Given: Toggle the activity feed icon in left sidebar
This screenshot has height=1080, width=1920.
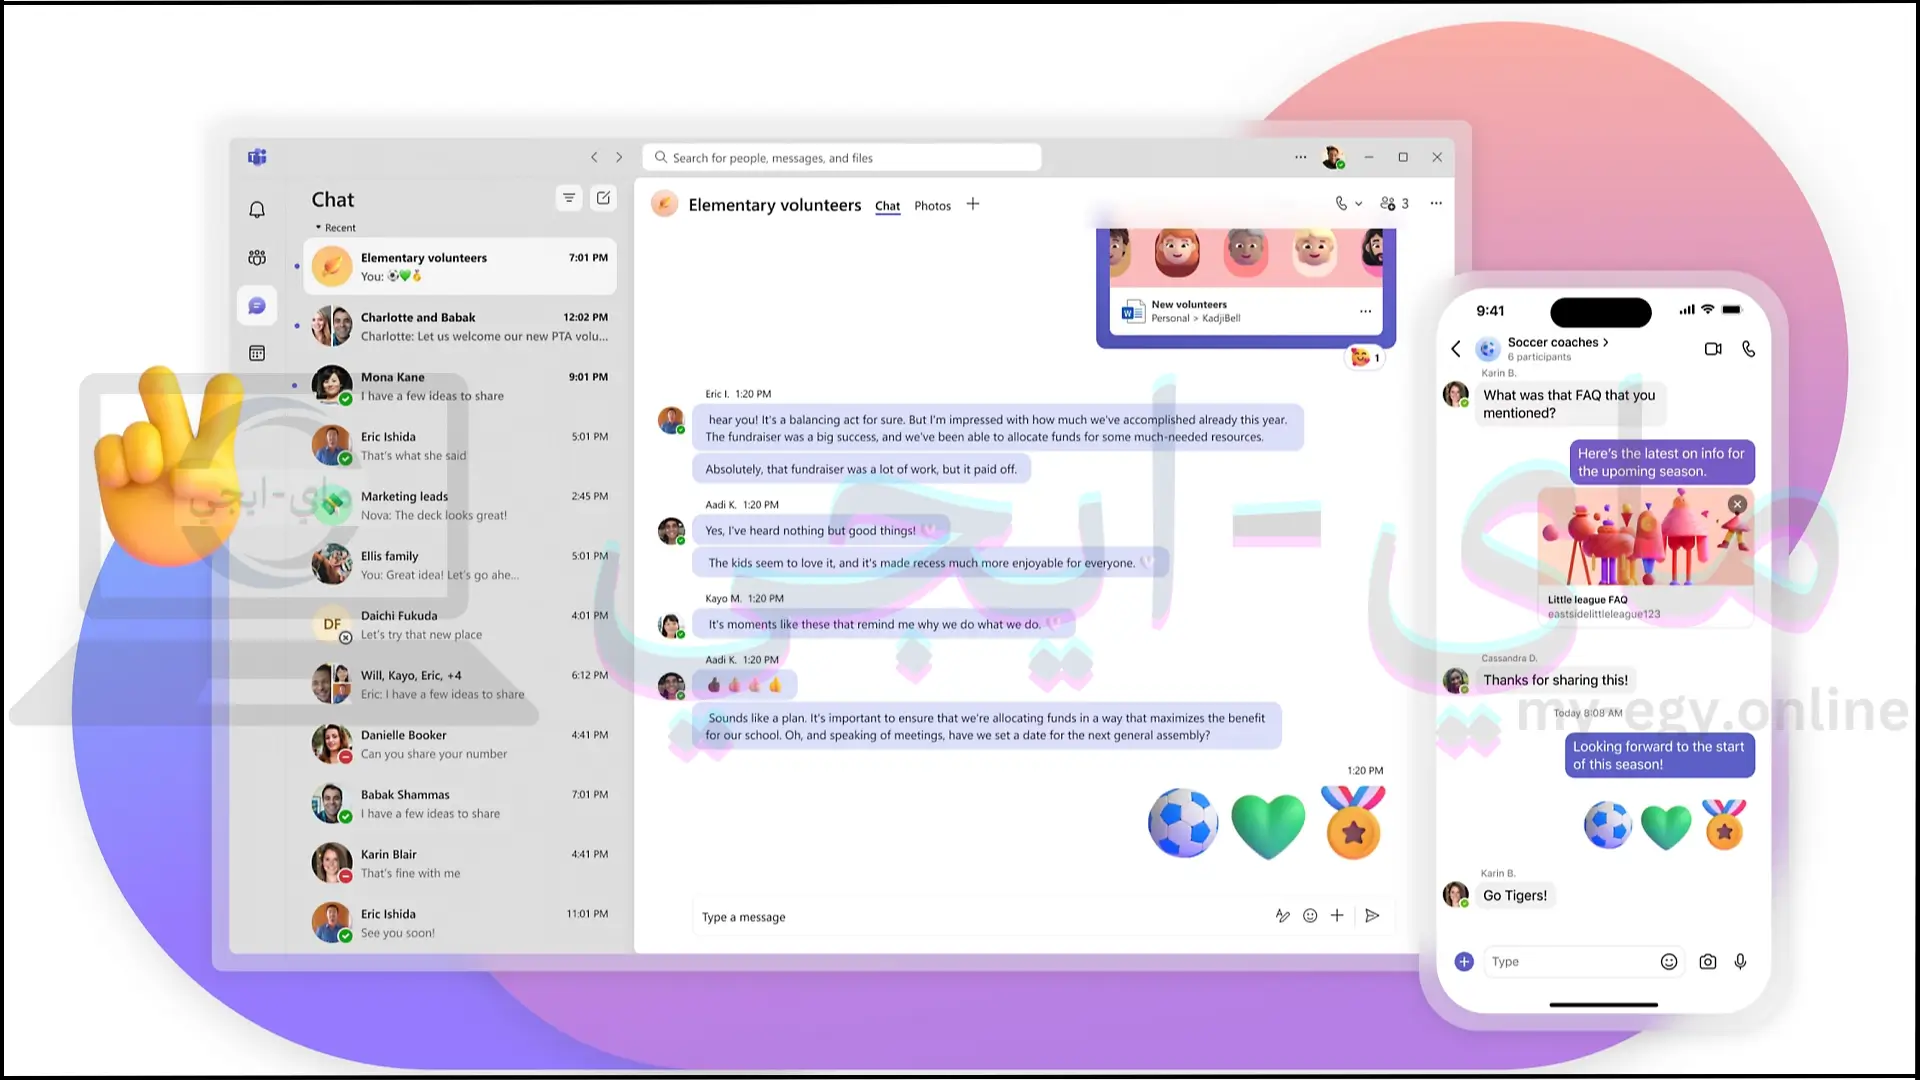Looking at the screenshot, I should [257, 210].
